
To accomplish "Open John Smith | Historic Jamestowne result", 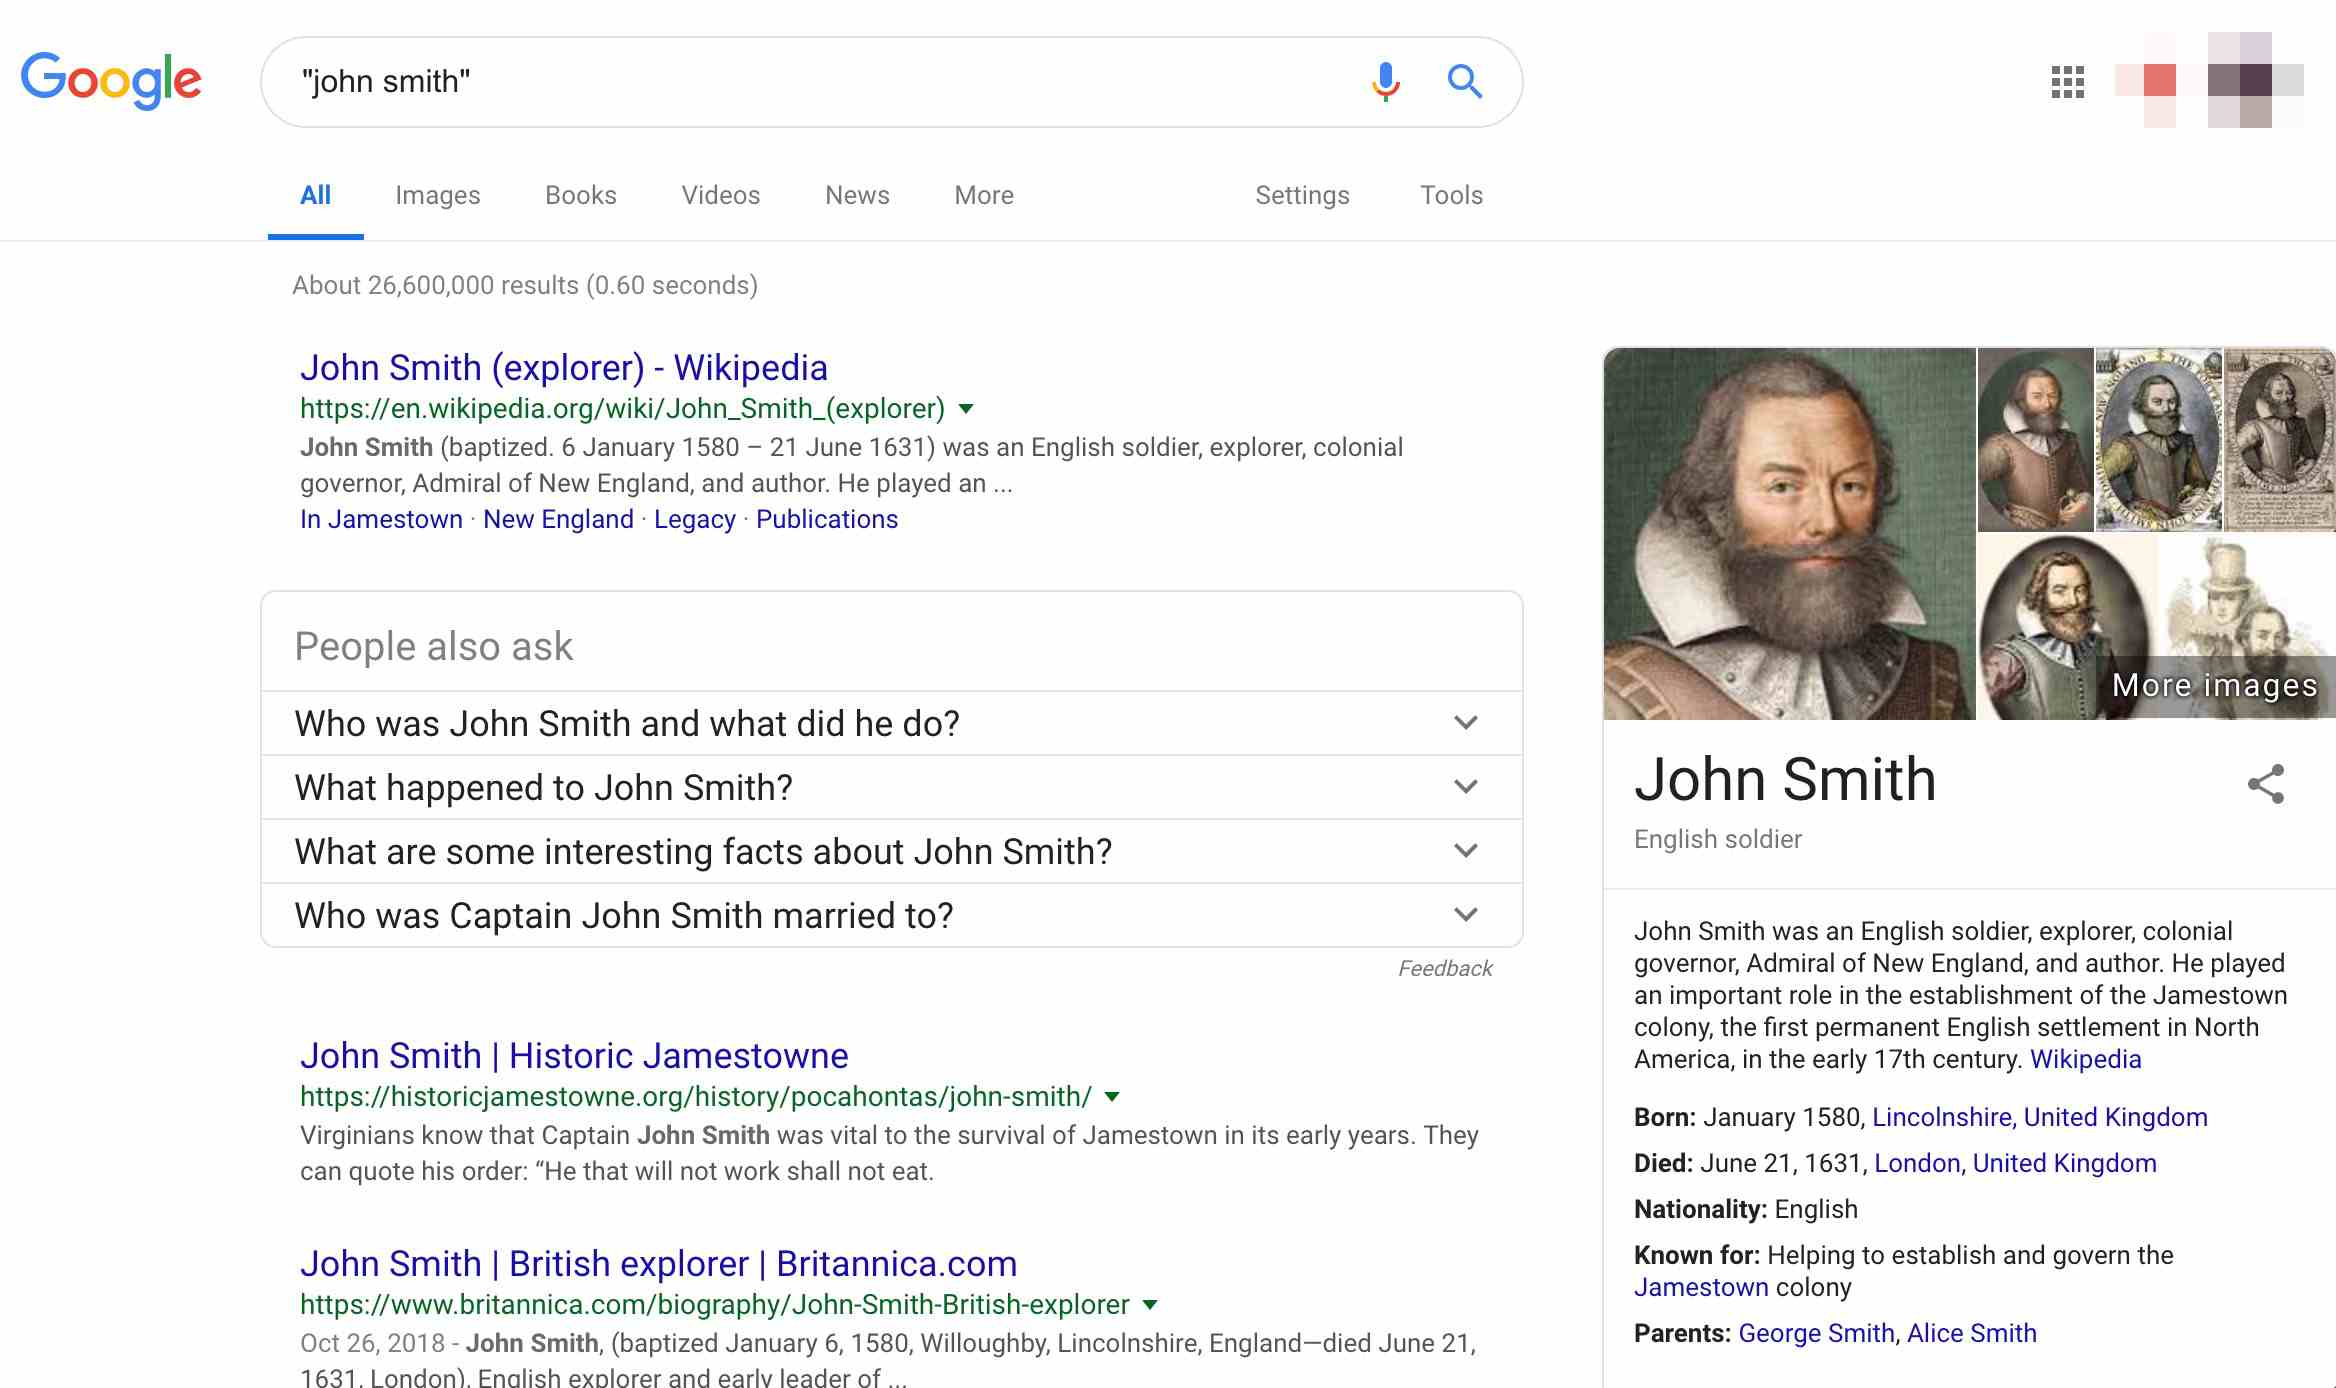I will 574,1056.
